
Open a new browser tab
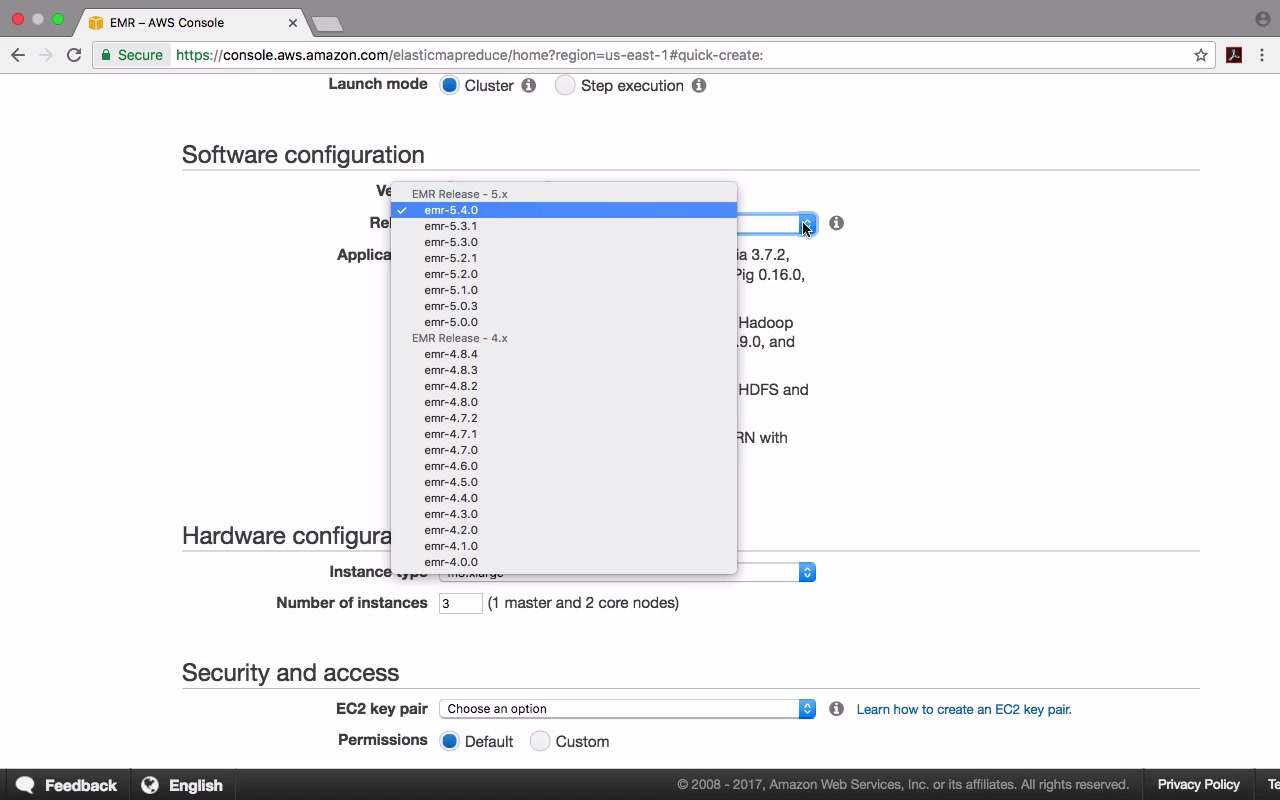(327, 23)
